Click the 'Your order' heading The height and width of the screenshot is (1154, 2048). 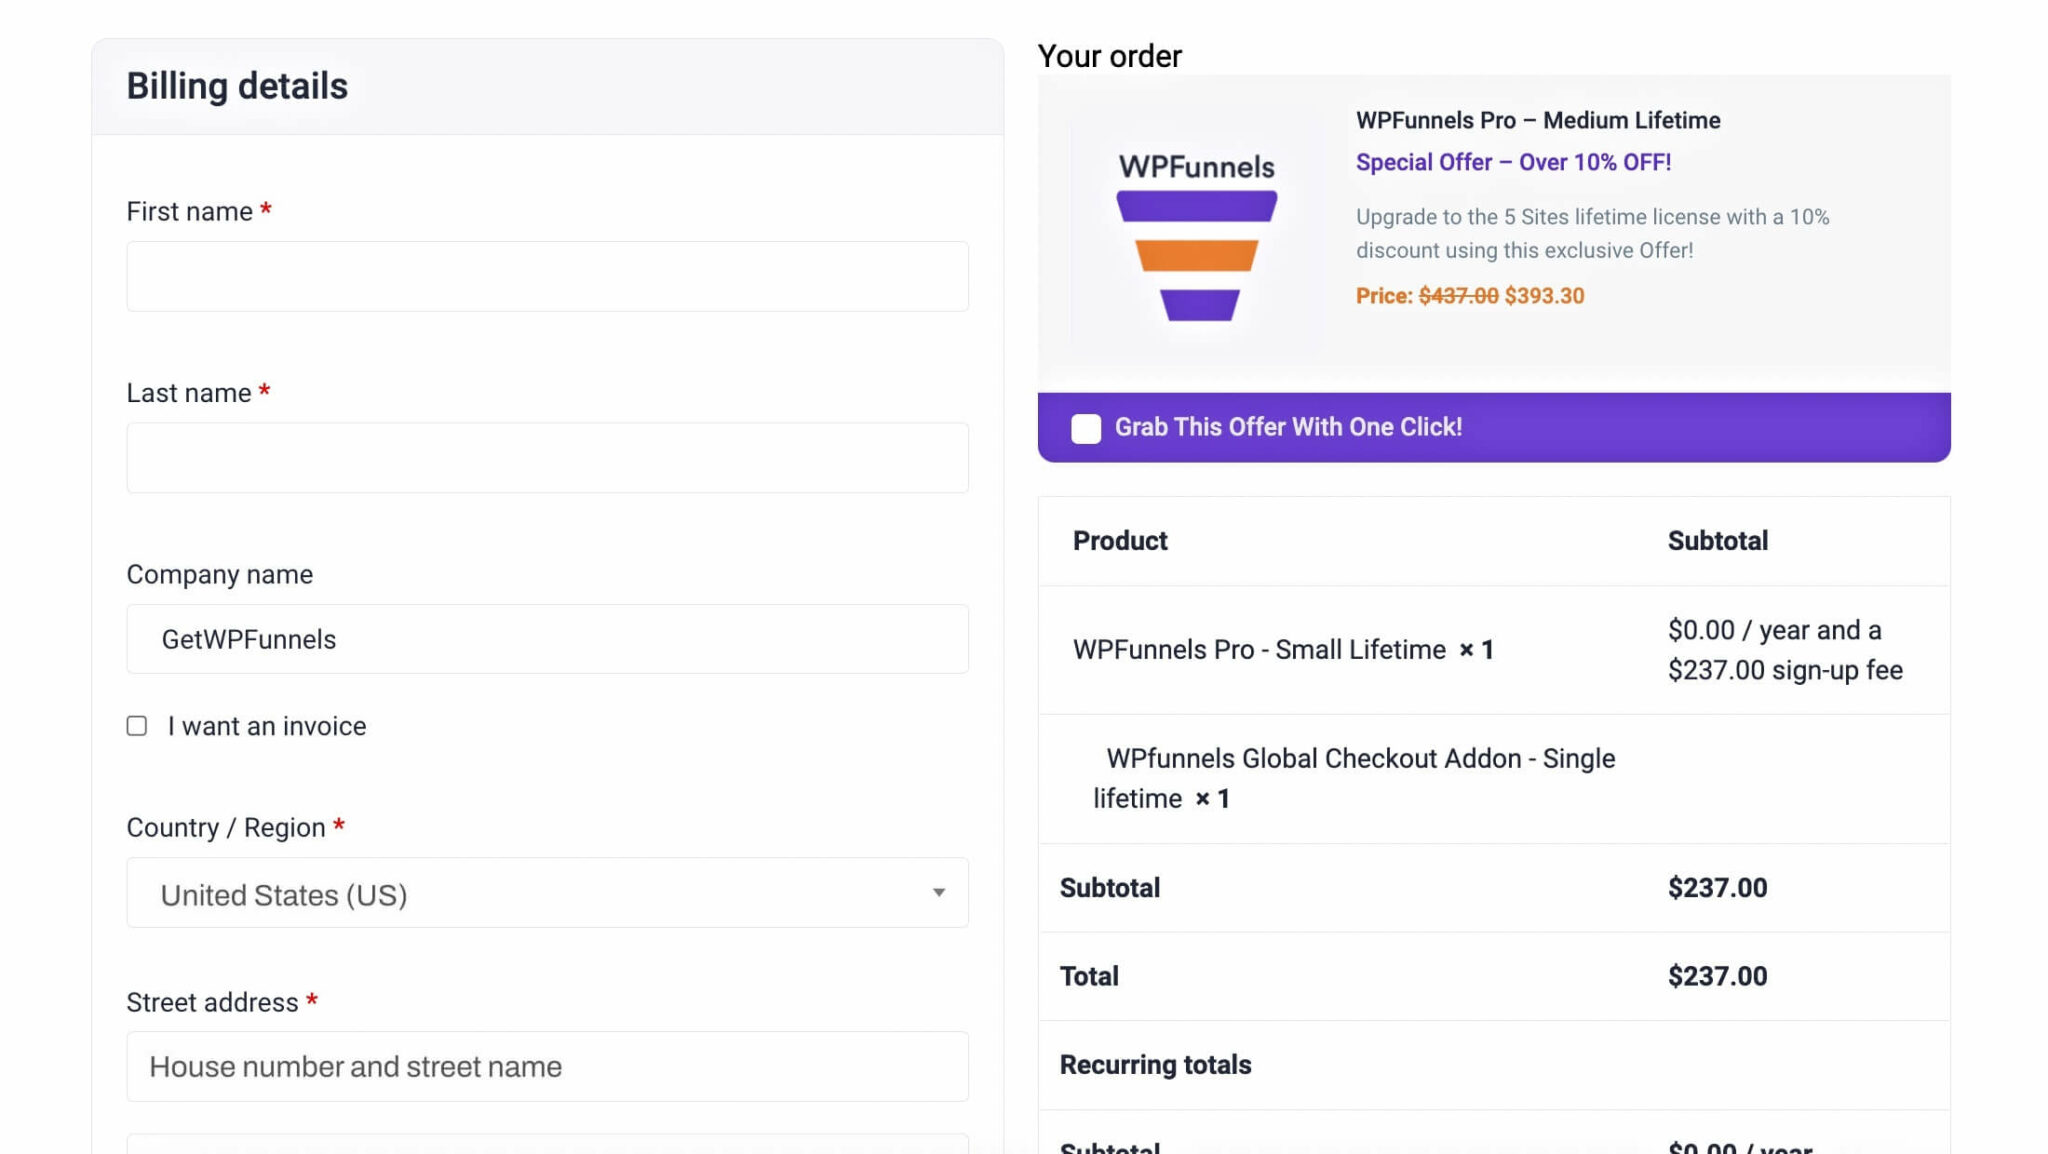(x=1109, y=56)
